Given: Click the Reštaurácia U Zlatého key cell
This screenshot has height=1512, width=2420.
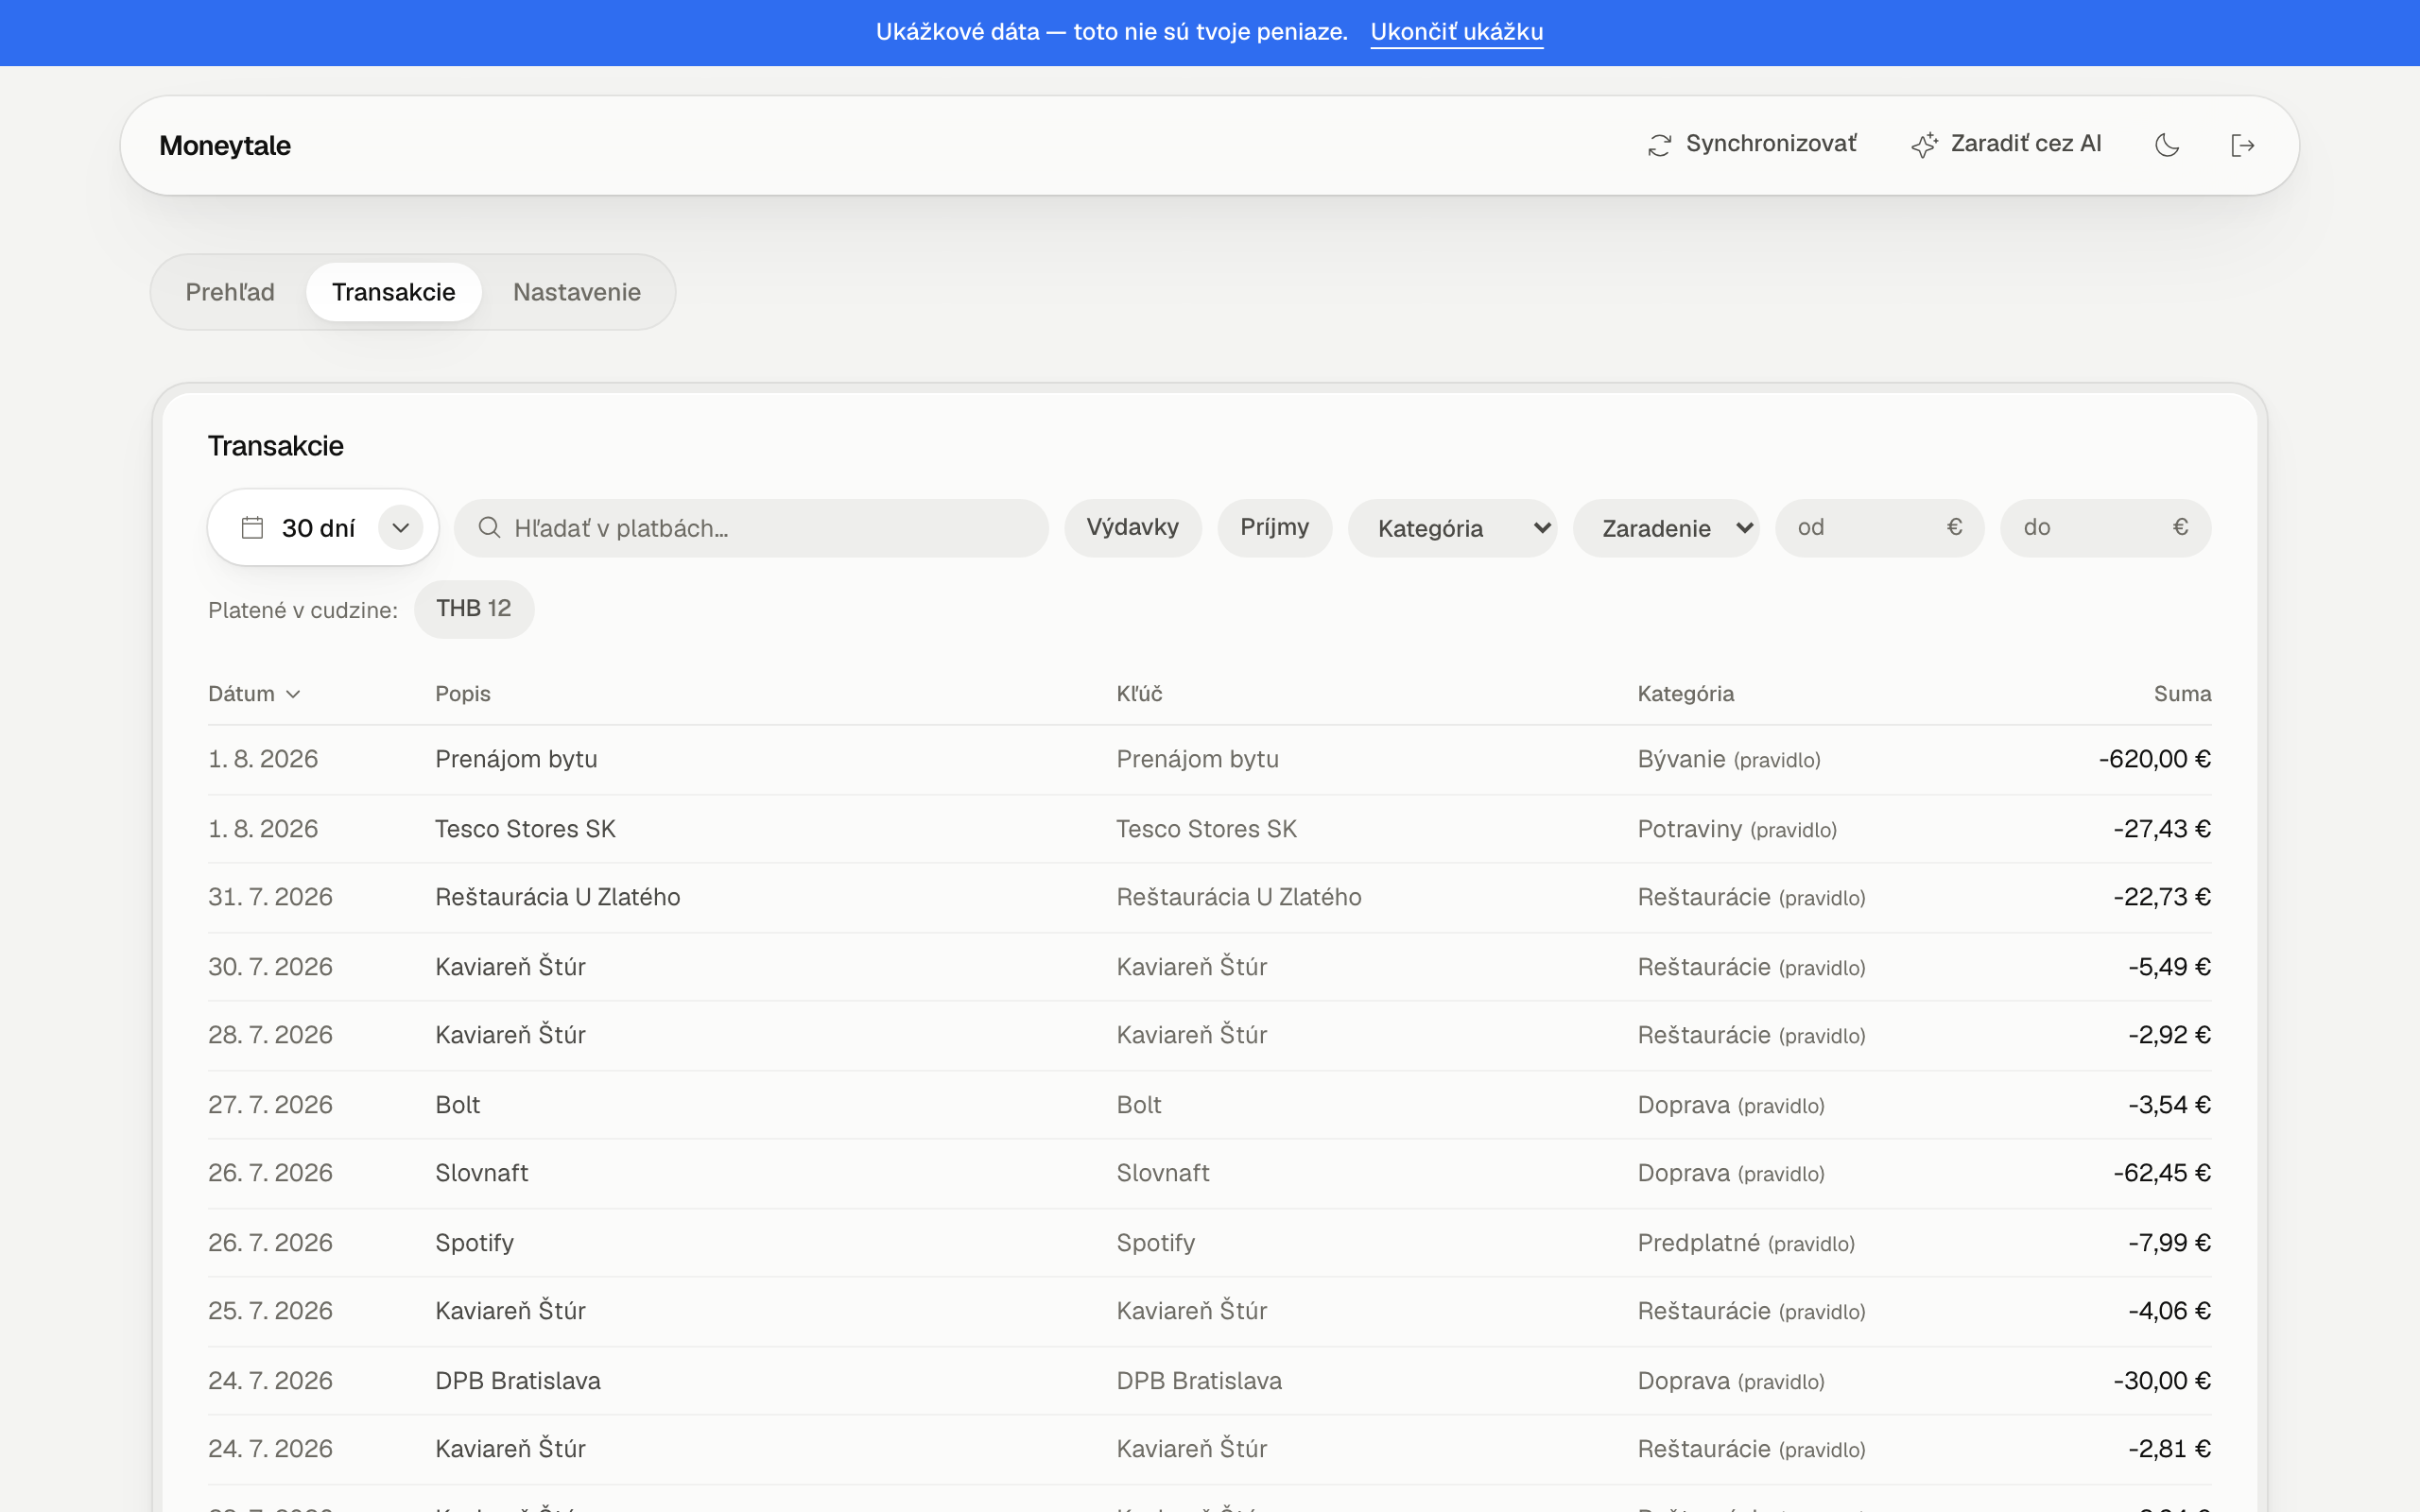Looking at the screenshot, I should pos(1238,897).
